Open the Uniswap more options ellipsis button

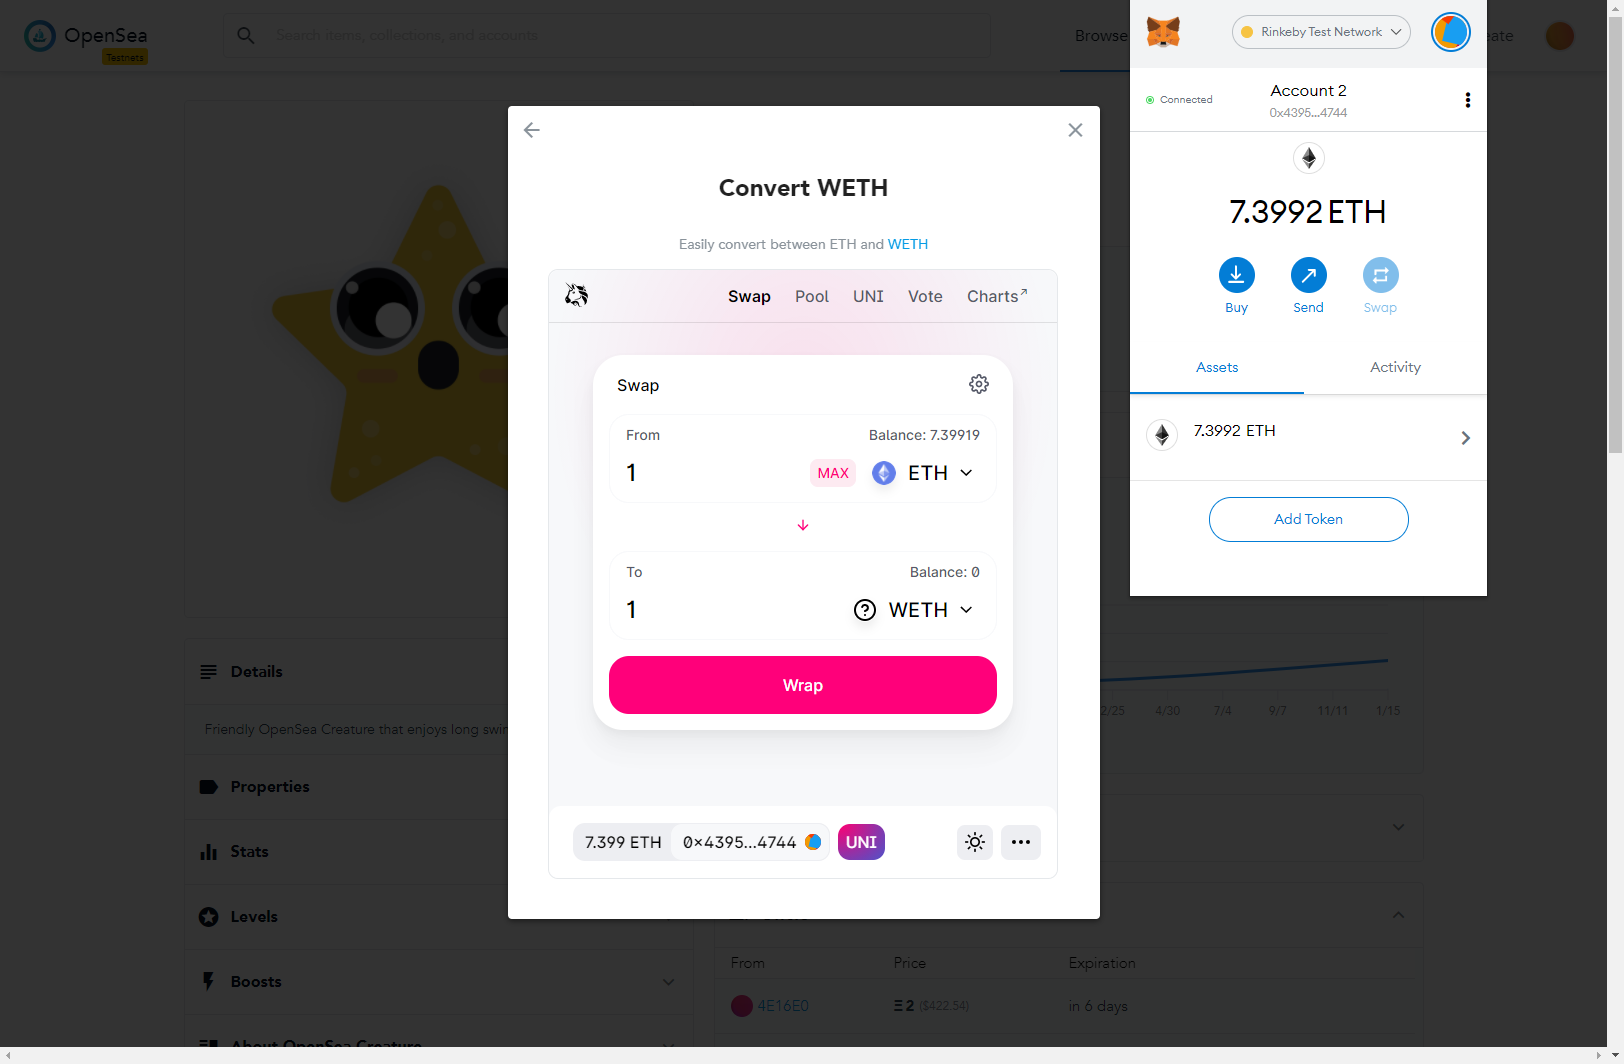point(1020,842)
